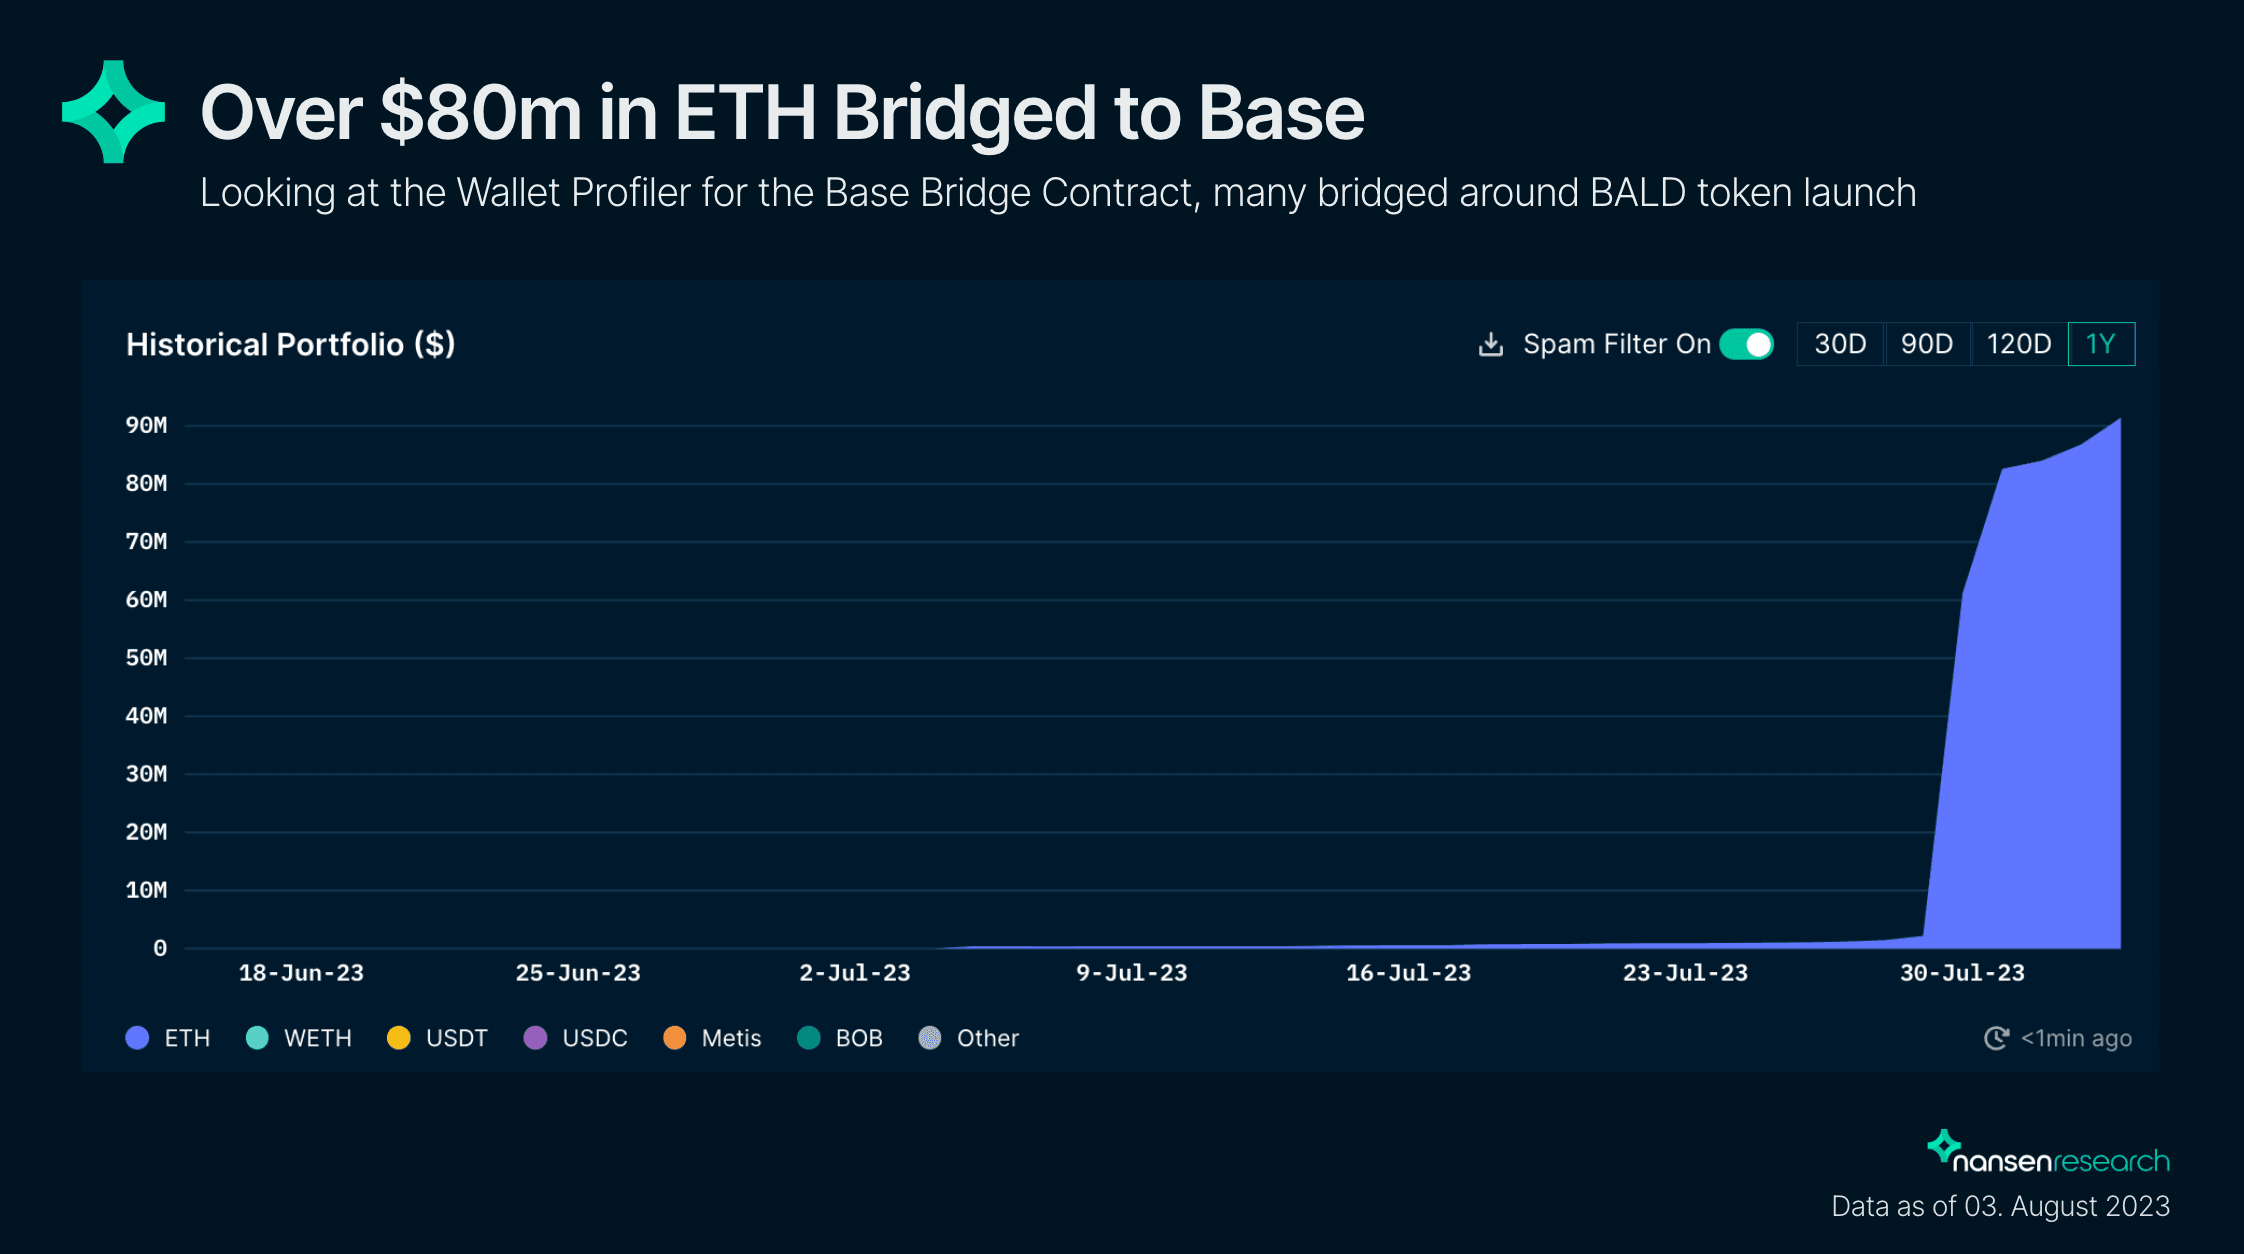Click the Historical Portfolio ($) chart title
2244x1254 pixels.
[x=290, y=344]
